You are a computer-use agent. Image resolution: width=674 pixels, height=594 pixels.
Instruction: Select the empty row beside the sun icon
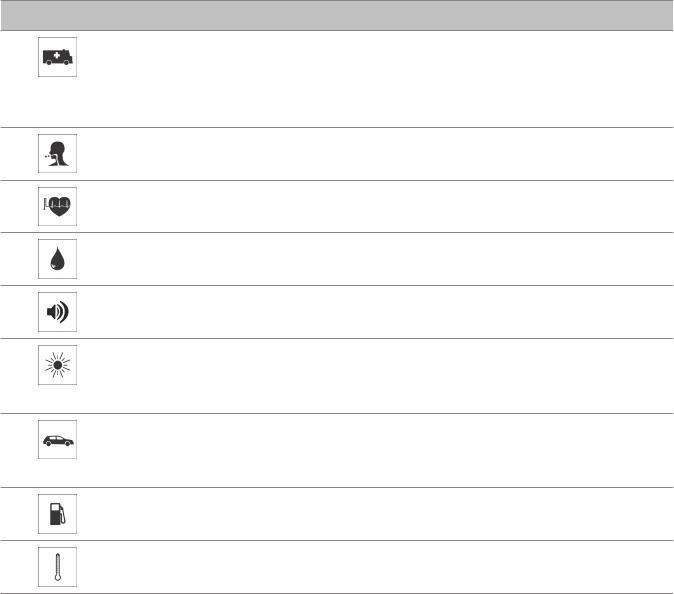pos(370,376)
